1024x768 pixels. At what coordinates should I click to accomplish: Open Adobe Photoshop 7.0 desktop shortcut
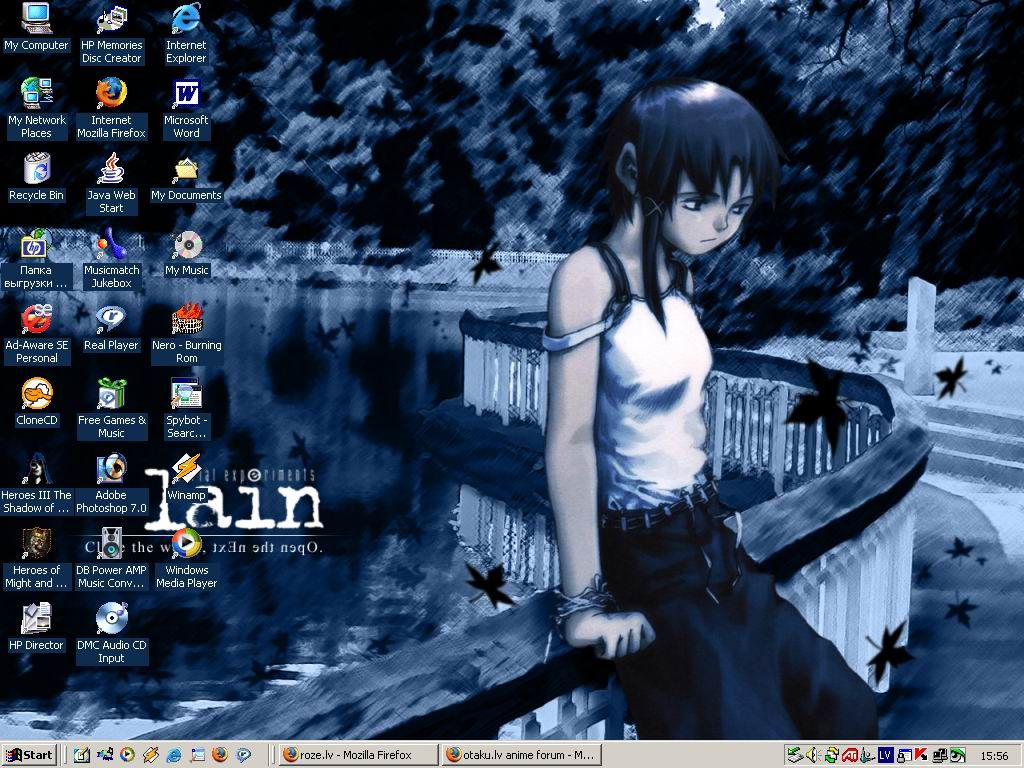click(111, 484)
